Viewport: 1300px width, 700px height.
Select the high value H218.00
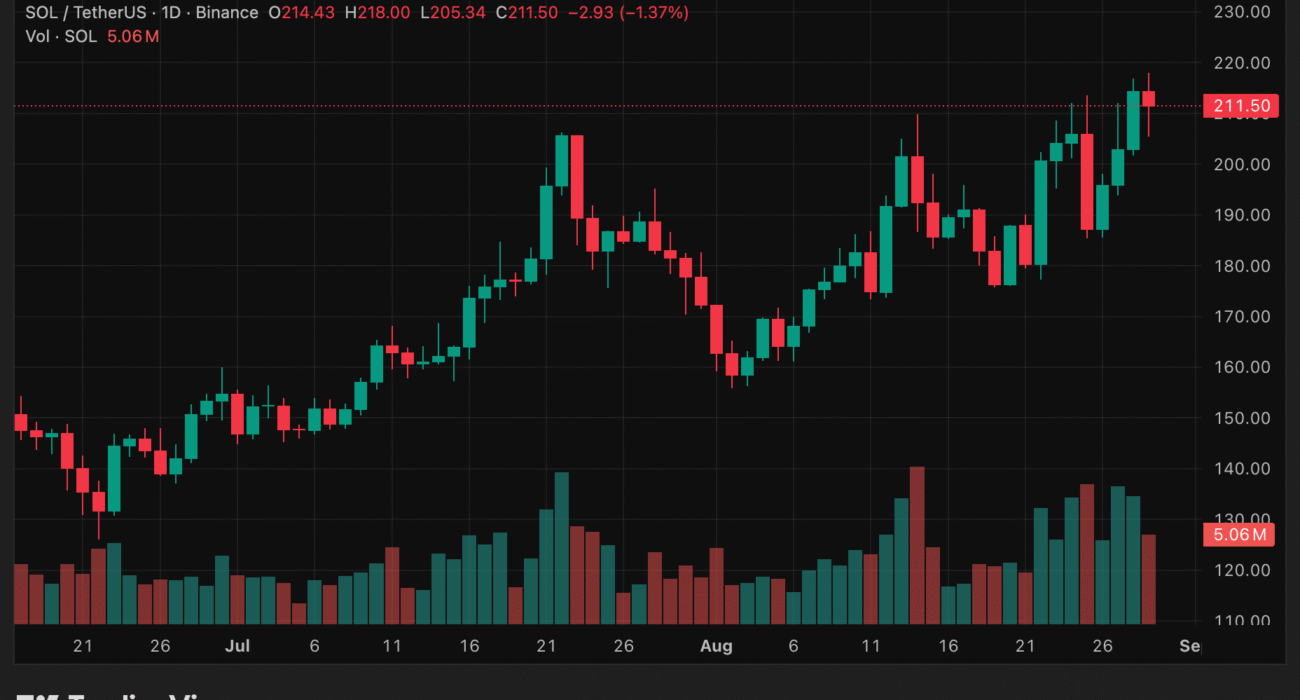point(376,13)
